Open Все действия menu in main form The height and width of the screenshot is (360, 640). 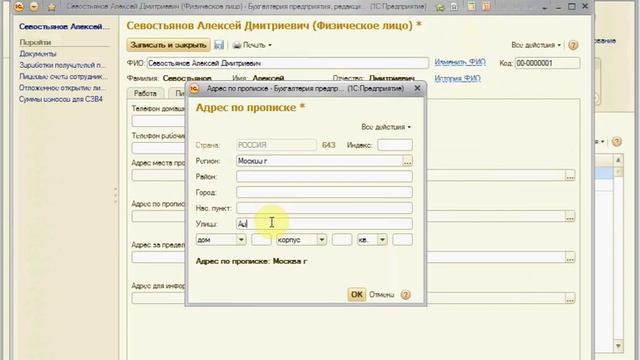(536, 45)
